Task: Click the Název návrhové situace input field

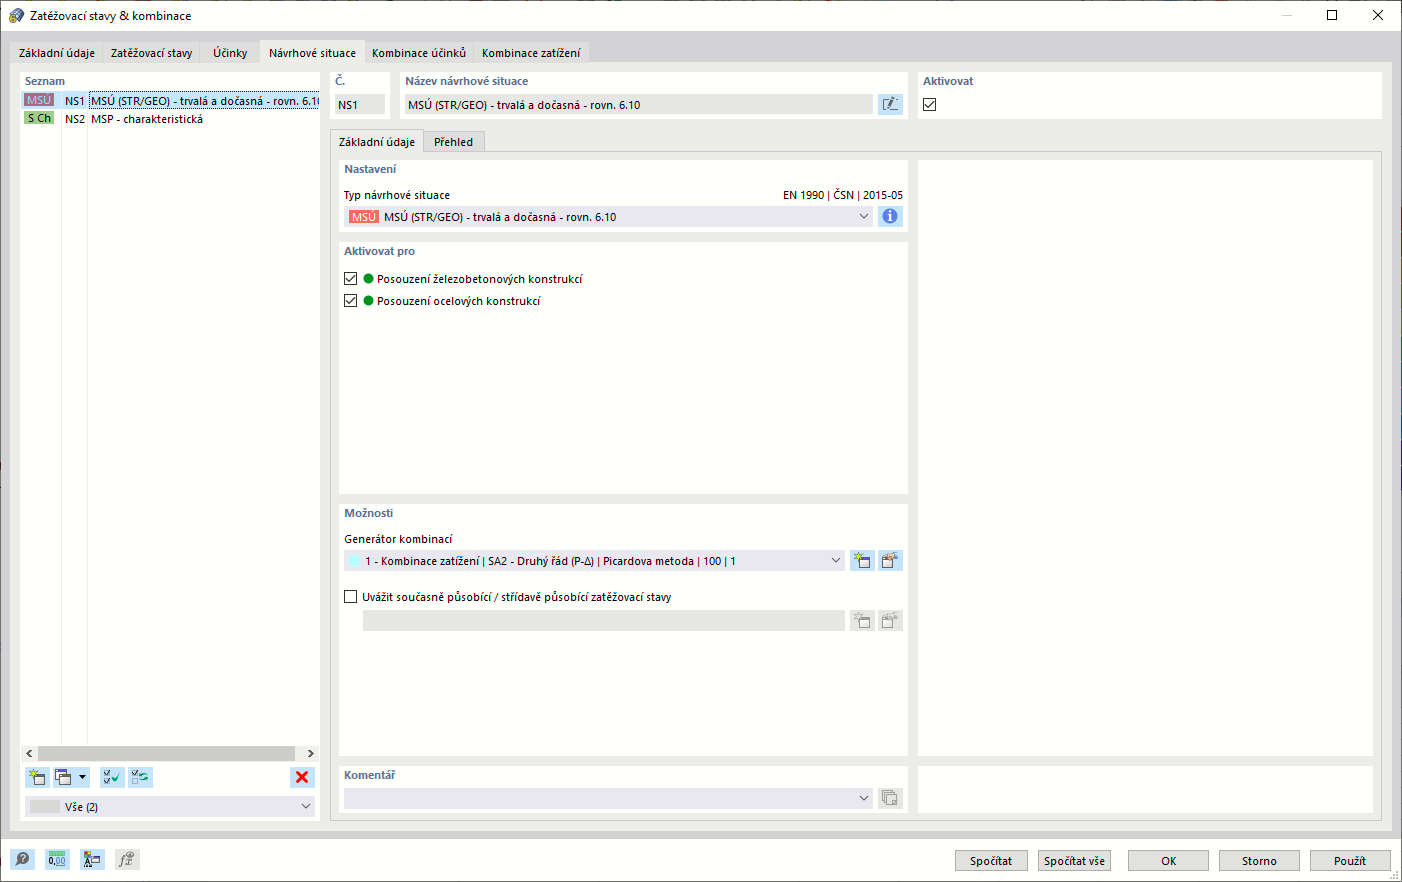Action: point(638,104)
